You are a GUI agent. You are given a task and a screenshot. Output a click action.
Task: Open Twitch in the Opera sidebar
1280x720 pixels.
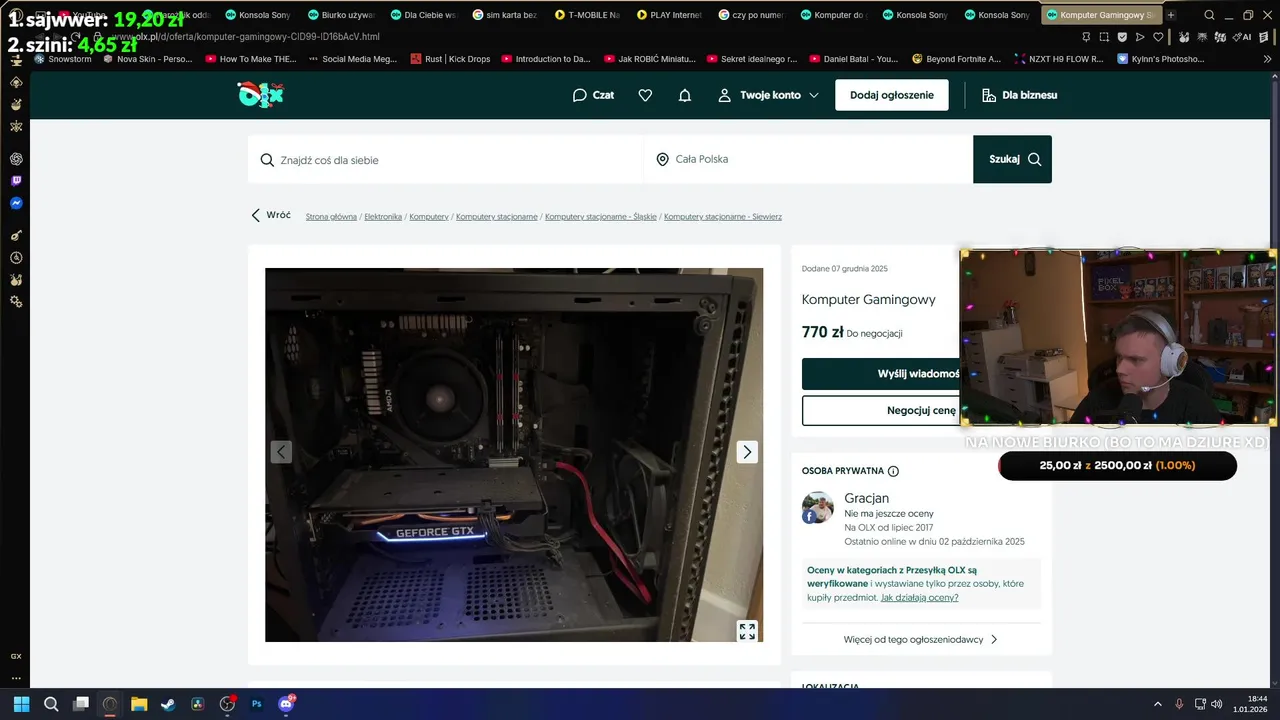click(x=16, y=181)
